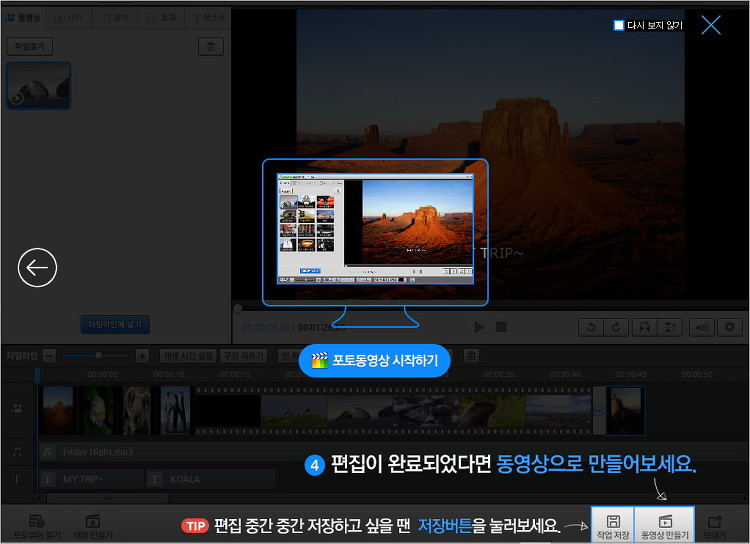The image size is (750, 544).
Task: Select the KOALA text clip
Action: (x=211, y=479)
